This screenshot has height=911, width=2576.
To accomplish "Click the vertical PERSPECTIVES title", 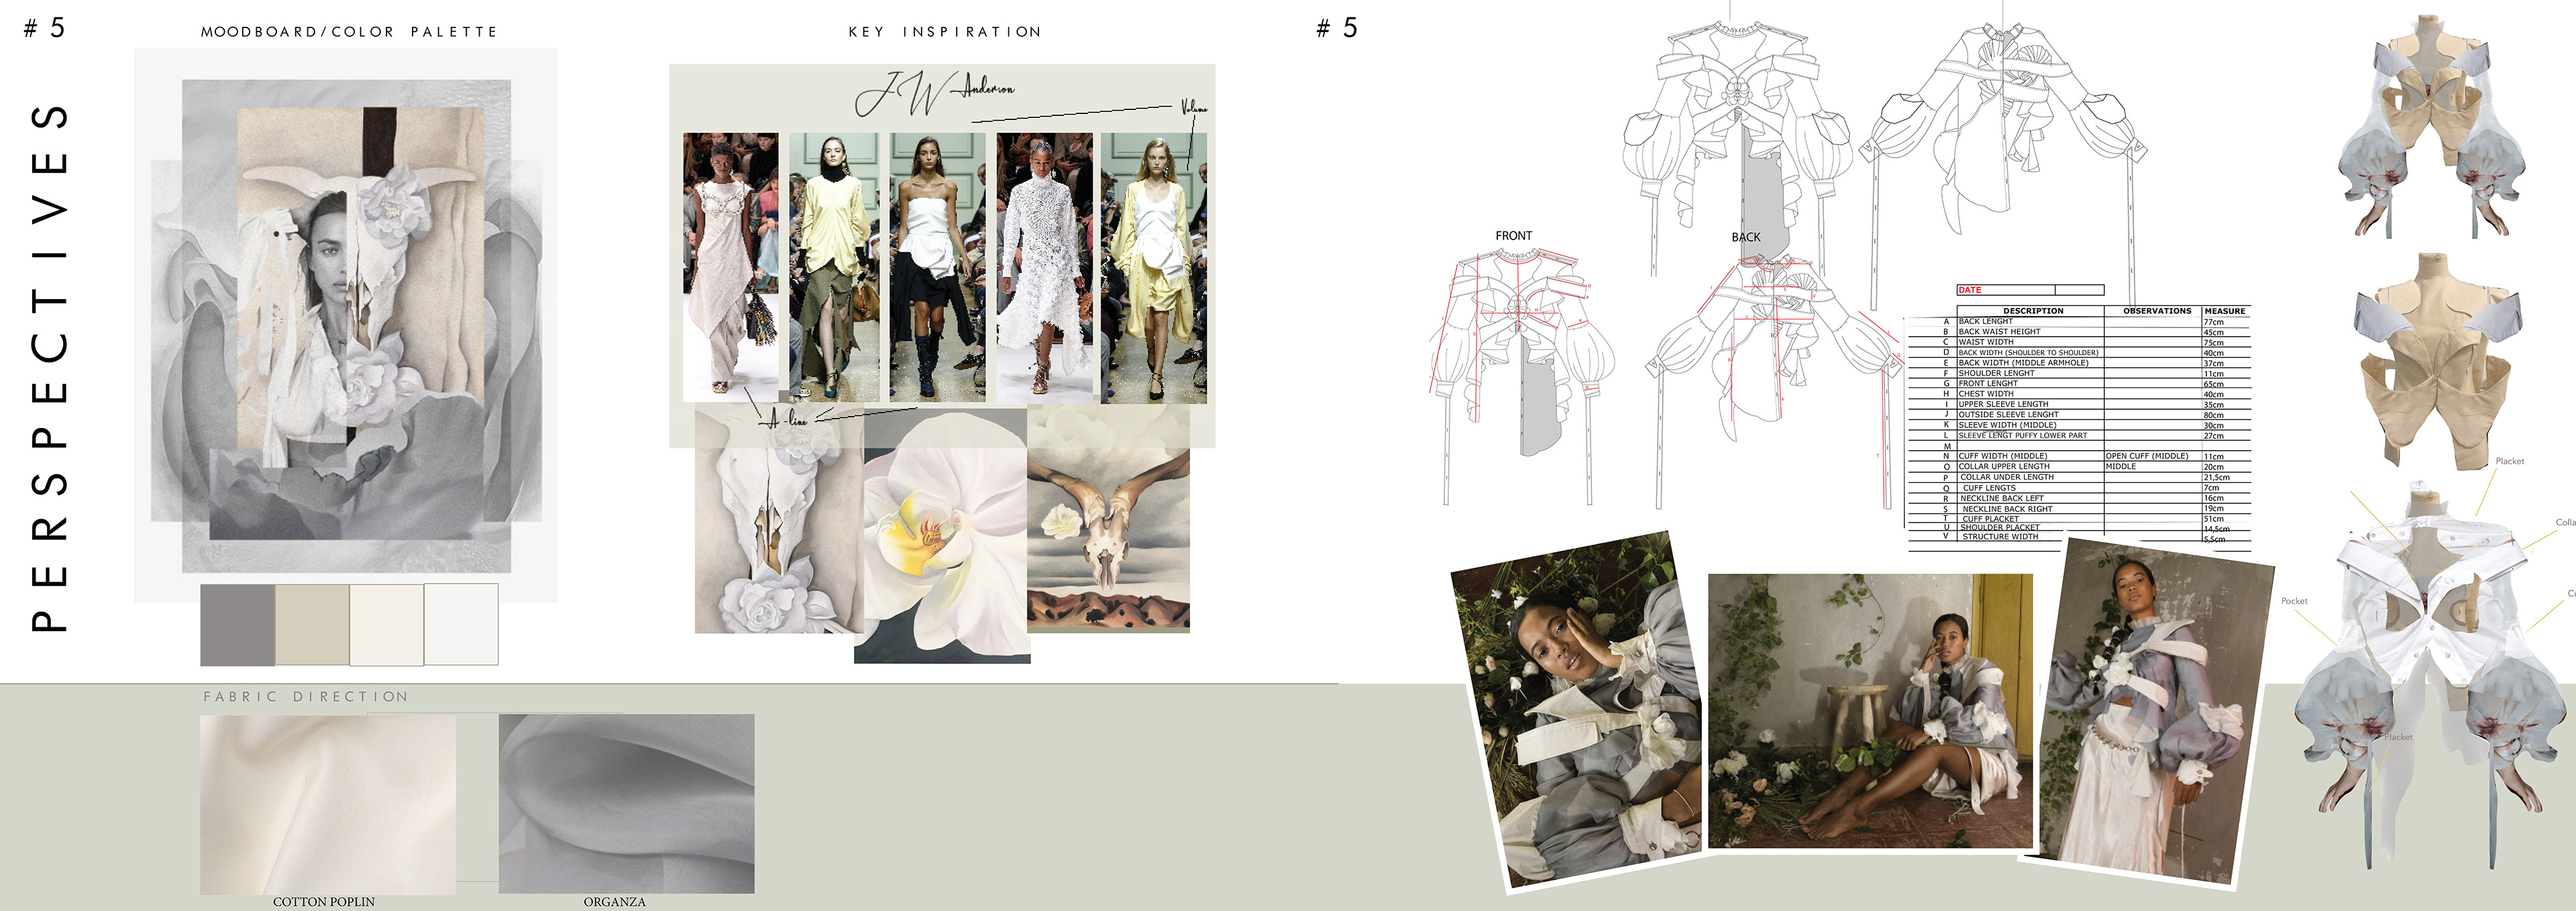I will [49, 367].
